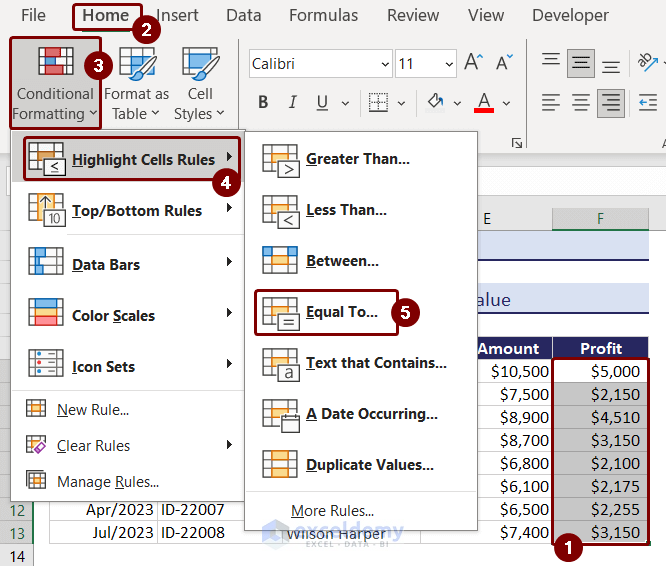Open the Calibri font name dropdown
This screenshot has width=666, height=566.
[385, 64]
